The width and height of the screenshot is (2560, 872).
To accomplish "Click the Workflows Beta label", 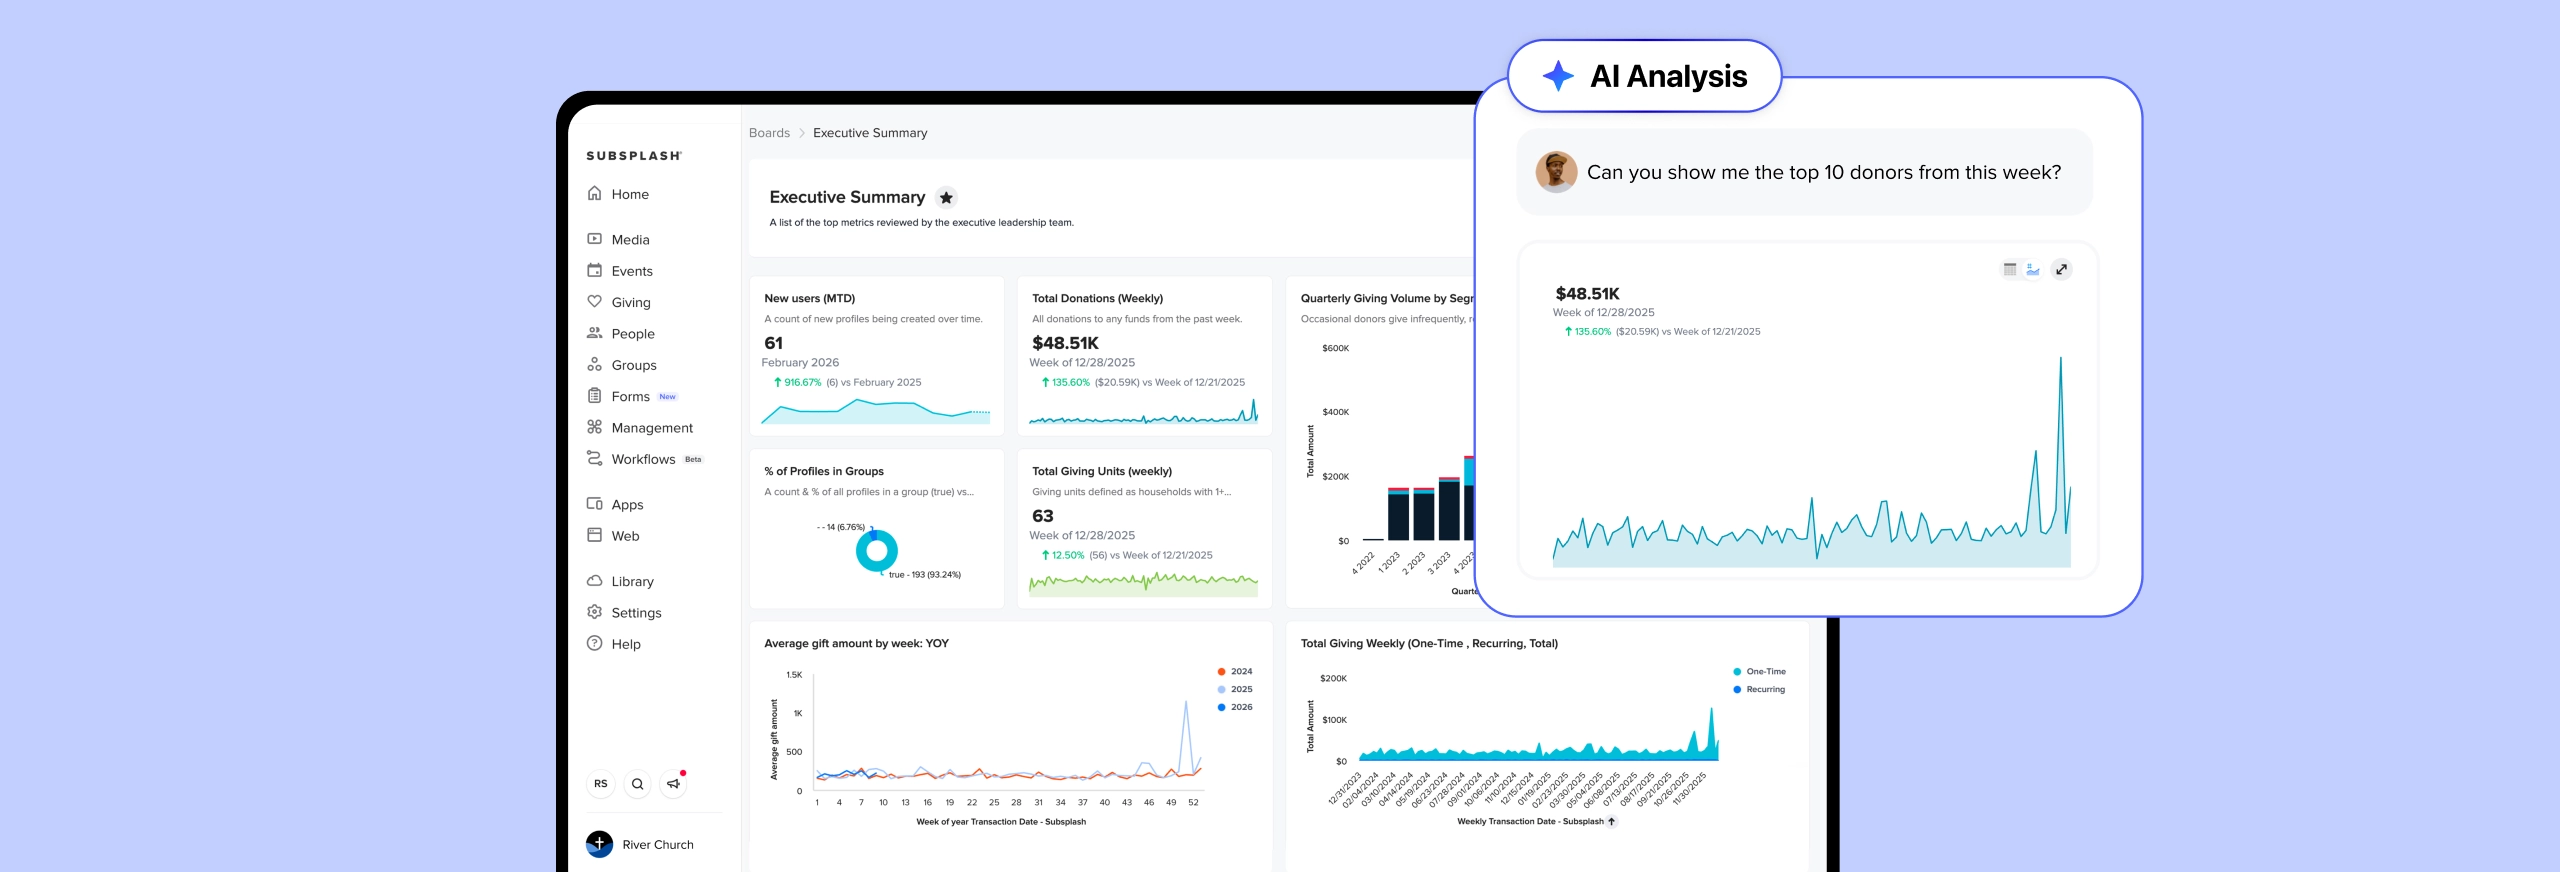I will tap(693, 459).
